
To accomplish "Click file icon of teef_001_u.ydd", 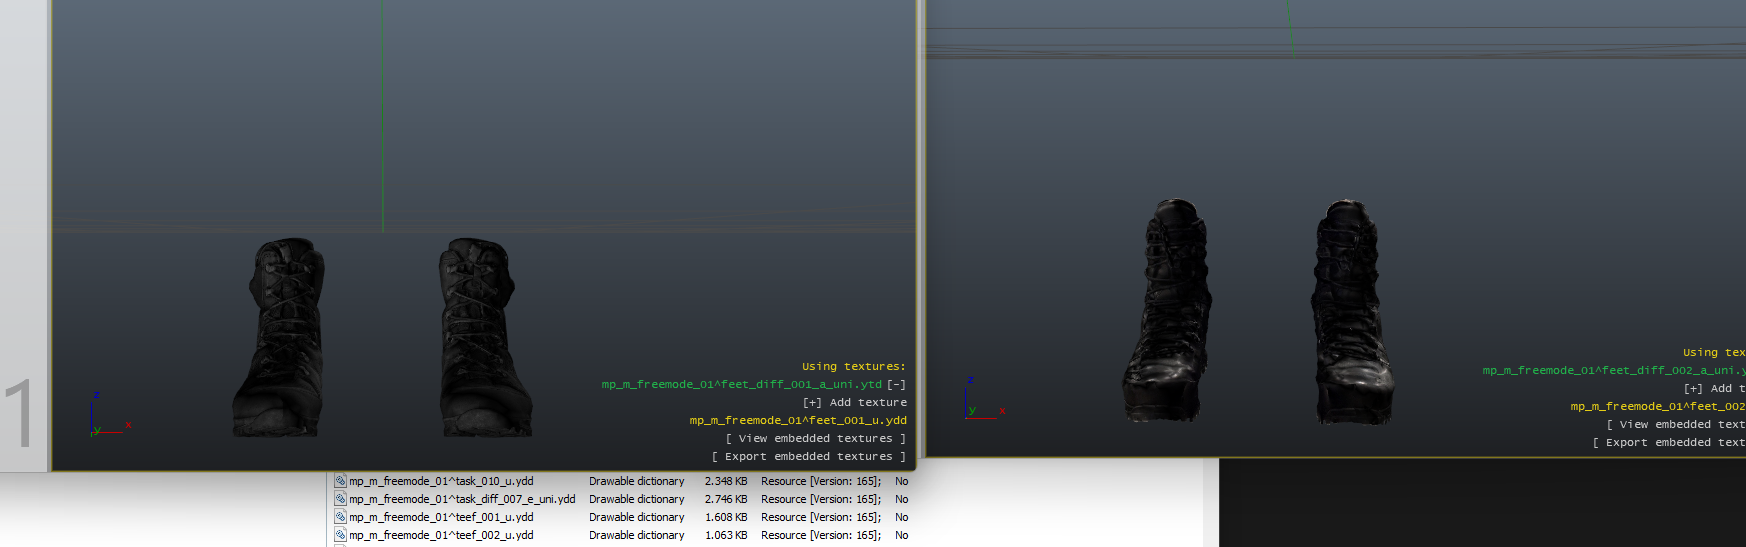I will click(x=340, y=517).
